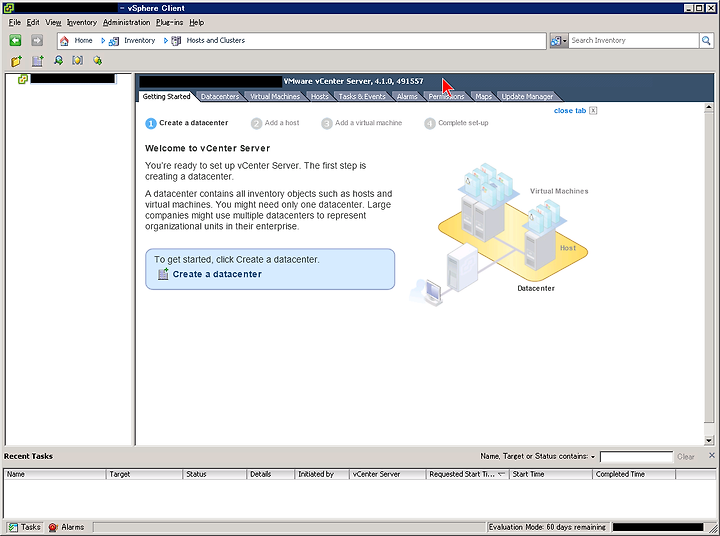Open the search type dropdown
This screenshot has height=536, width=720.
[x=559, y=40]
